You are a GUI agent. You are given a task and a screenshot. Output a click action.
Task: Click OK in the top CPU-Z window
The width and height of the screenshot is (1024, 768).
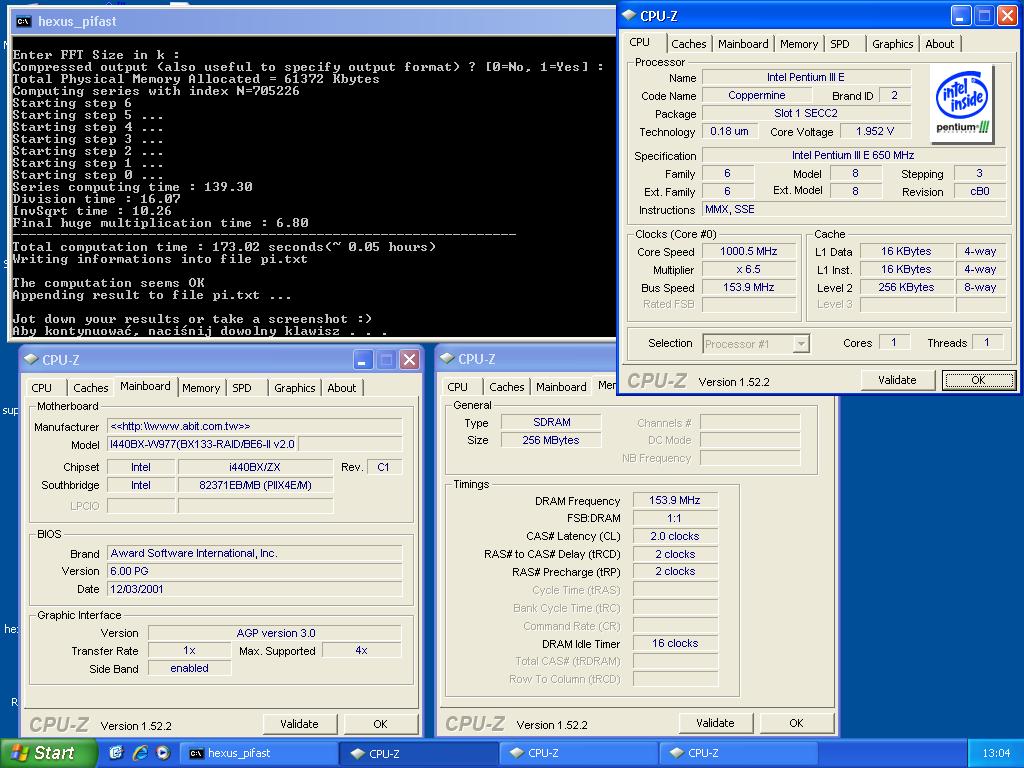pyautogui.click(x=978, y=380)
